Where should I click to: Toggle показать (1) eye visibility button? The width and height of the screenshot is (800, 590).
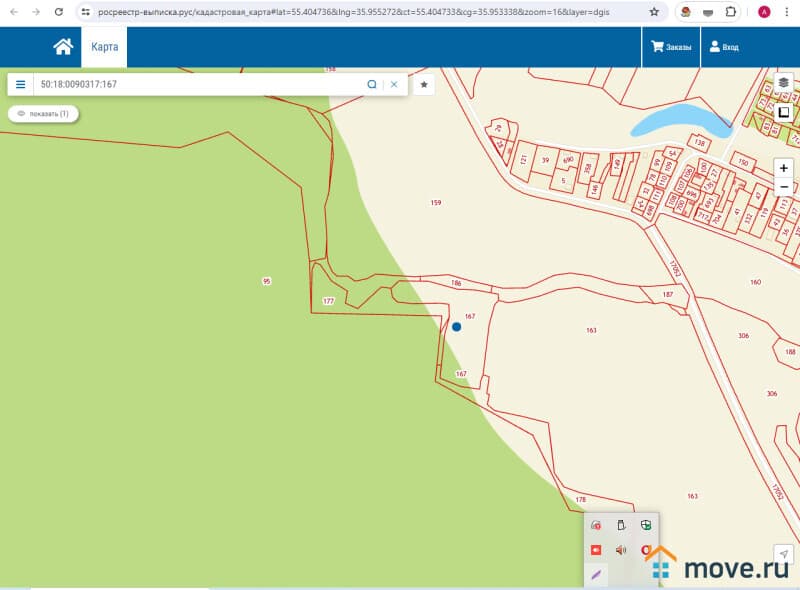pyautogui.click(x=43, y=114)
